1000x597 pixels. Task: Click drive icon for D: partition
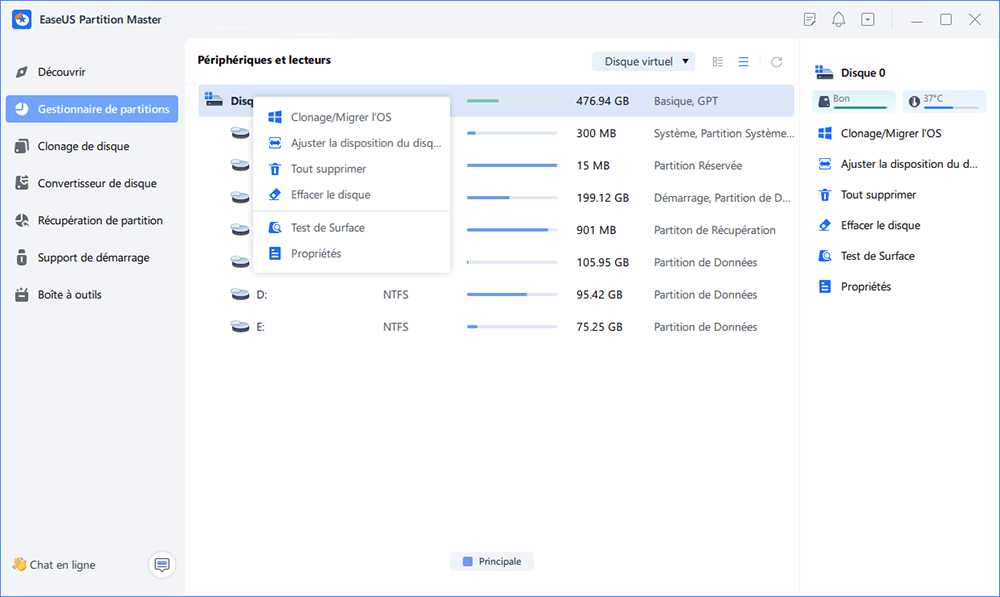click(x=240, y=295)
